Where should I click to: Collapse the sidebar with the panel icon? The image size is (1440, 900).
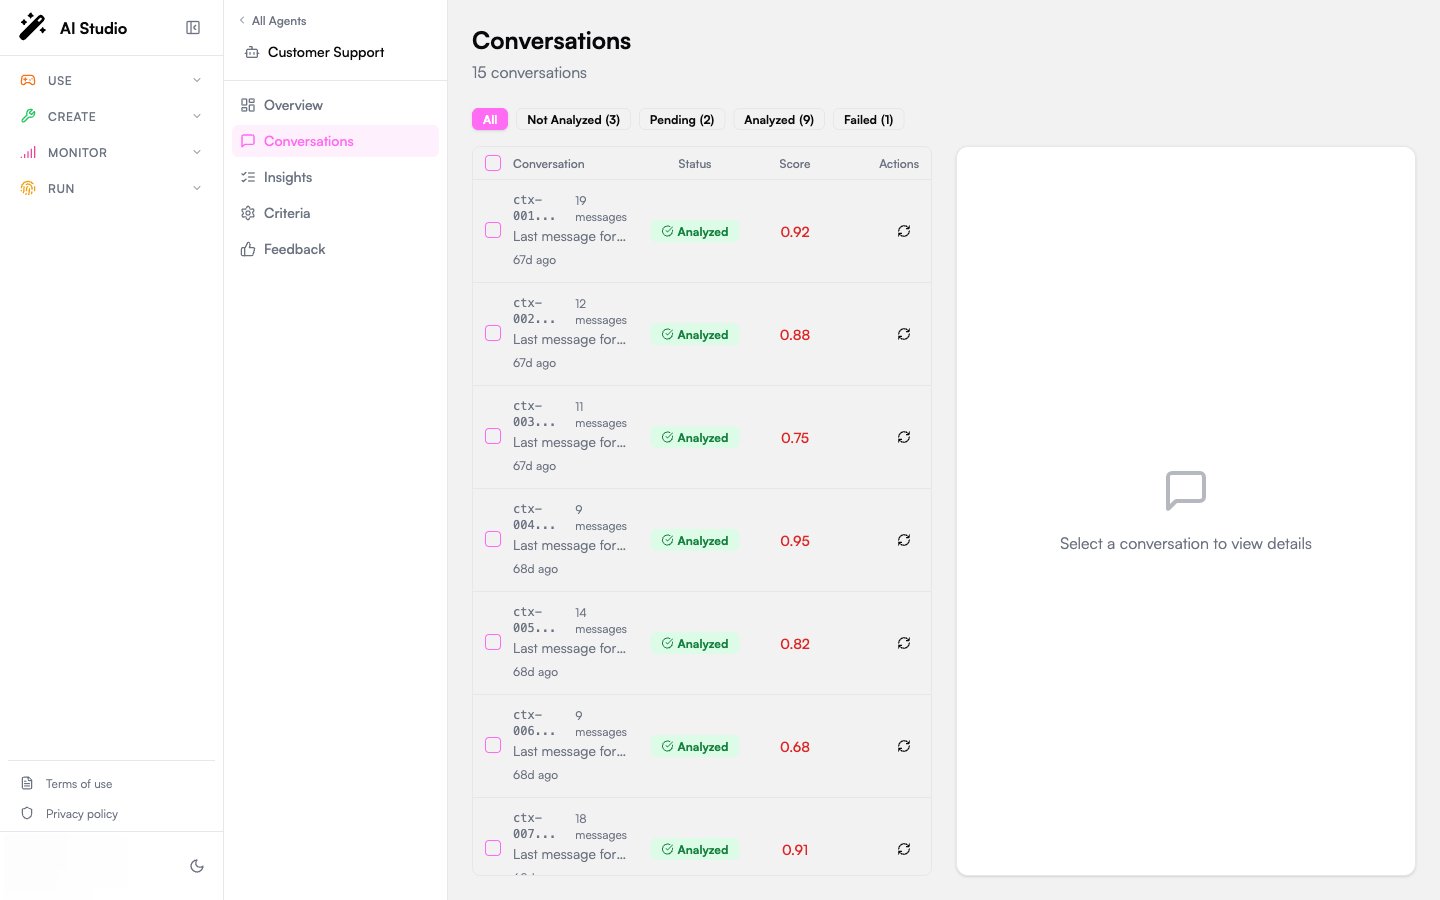(193, 28)
